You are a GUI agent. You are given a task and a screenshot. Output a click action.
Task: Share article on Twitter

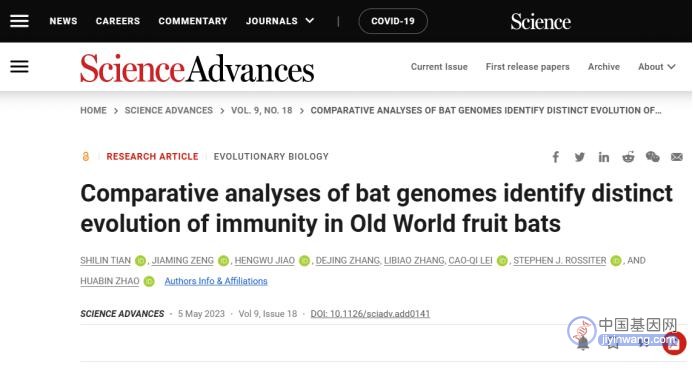579,157
